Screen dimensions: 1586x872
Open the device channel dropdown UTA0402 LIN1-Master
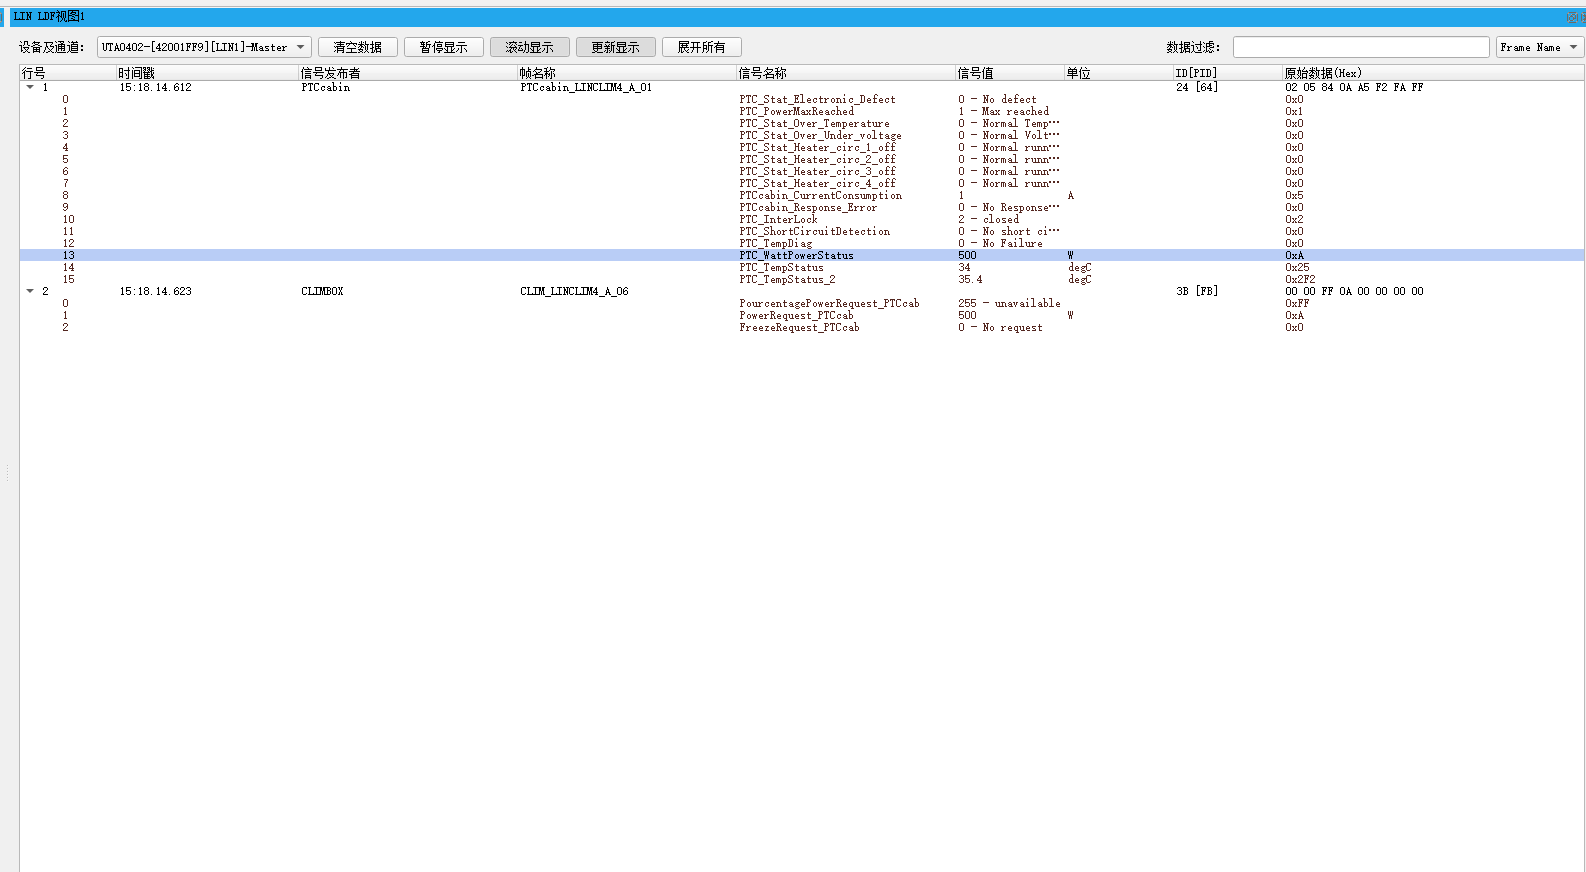pos(204,47)
